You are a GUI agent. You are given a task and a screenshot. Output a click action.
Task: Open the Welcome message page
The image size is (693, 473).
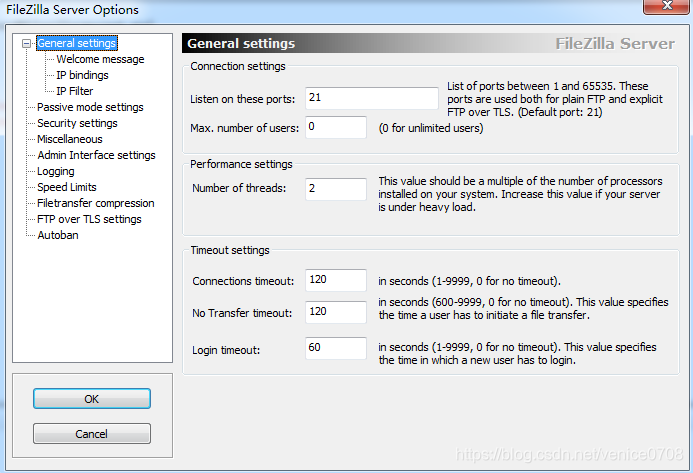(100, 59)
